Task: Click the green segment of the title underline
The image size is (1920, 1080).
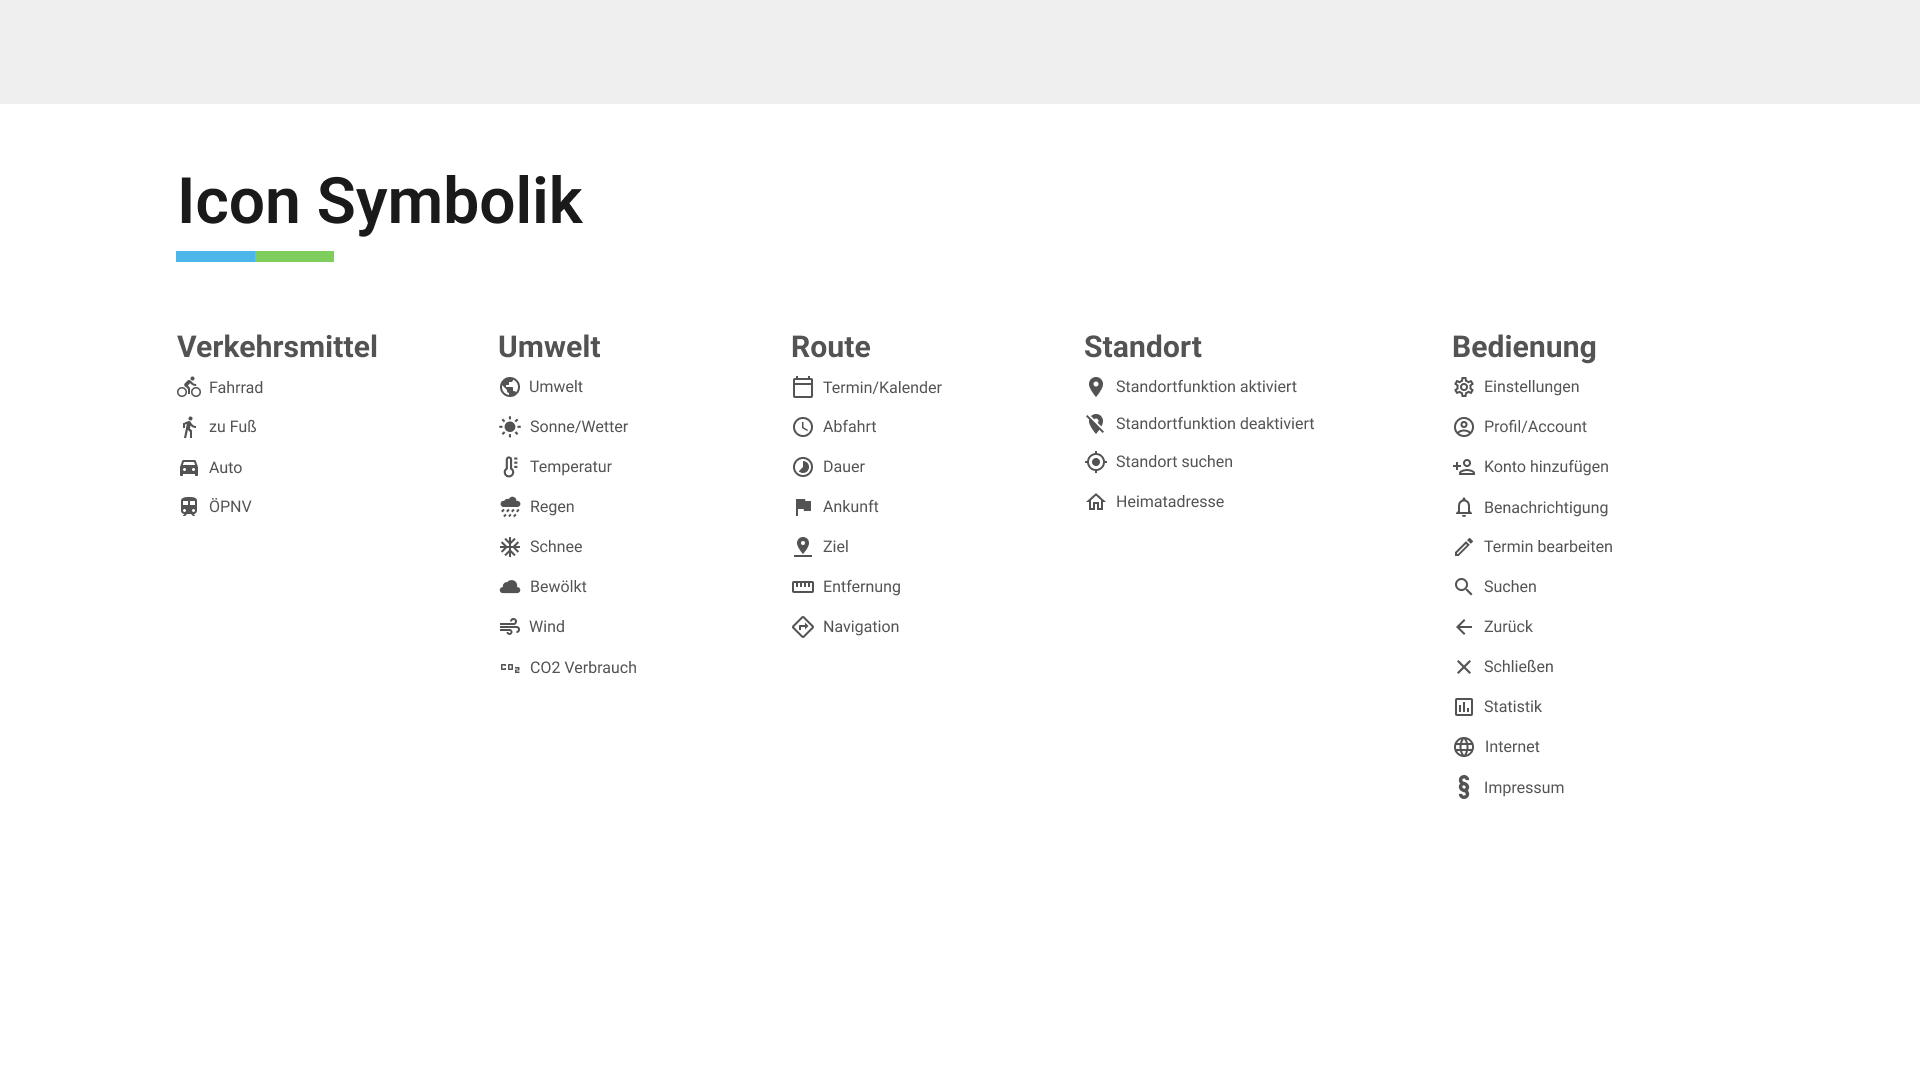Action: (295, 257)
